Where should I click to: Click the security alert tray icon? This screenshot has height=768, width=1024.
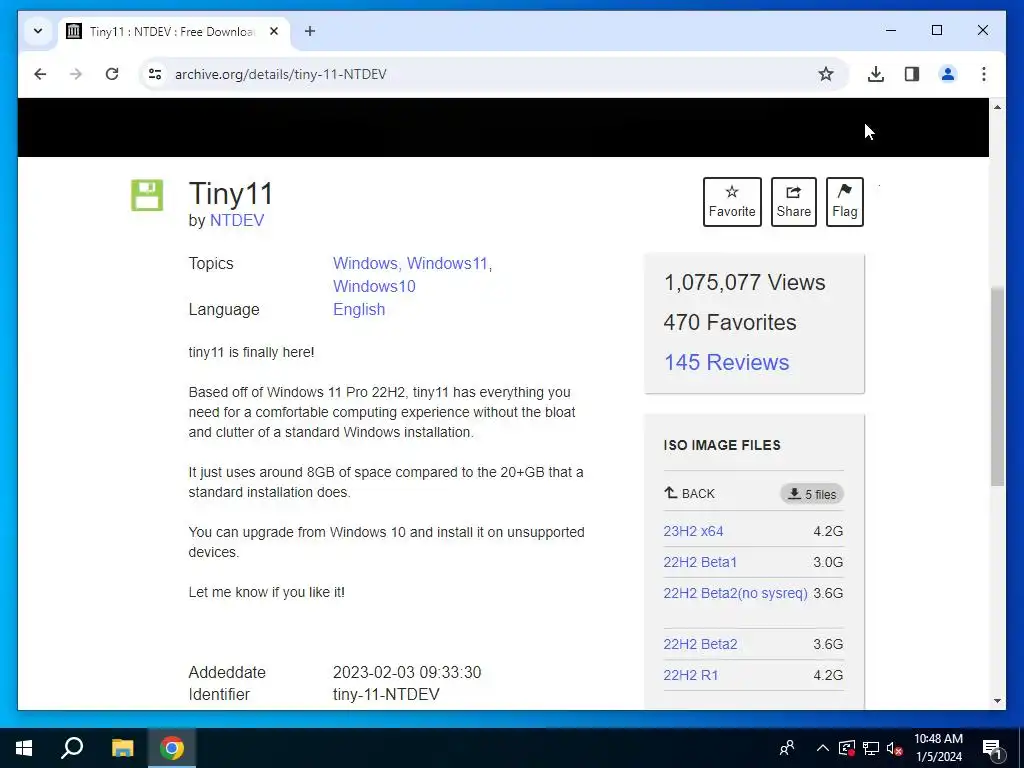(x=846, y=748)
